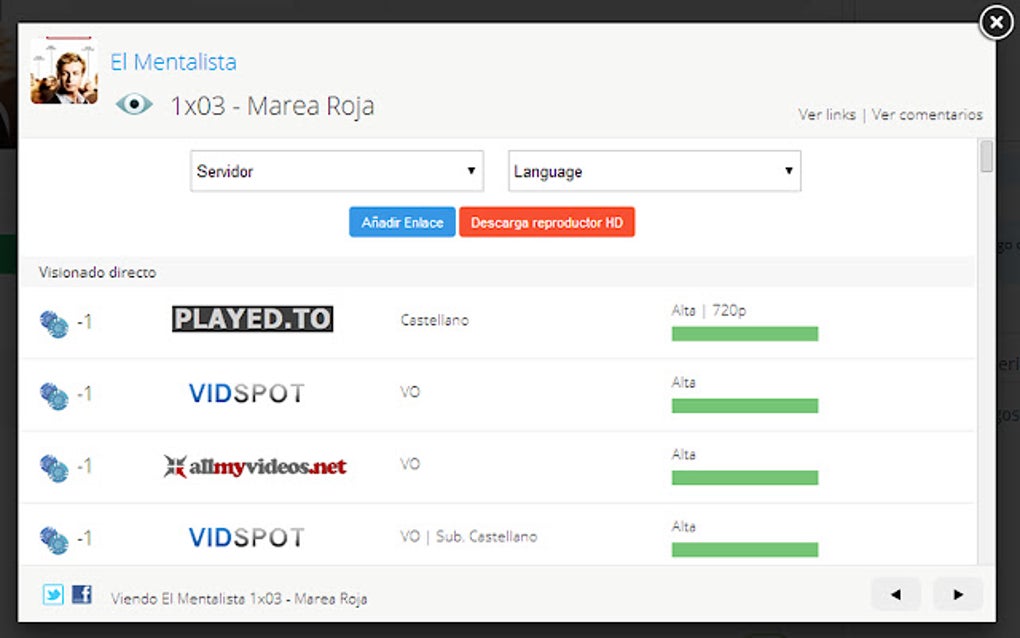
Task: Click the vote chips icon beside PLAYED.TO
Action: [55, 322]
